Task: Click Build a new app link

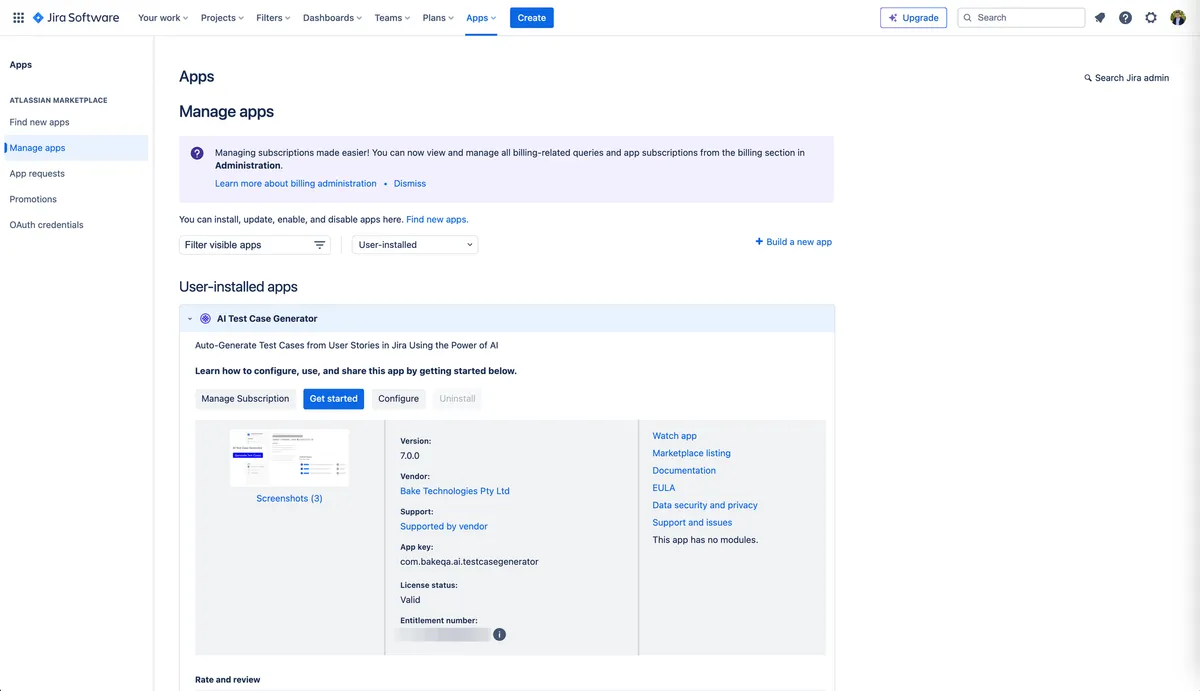Action: (x=794, y=242)
